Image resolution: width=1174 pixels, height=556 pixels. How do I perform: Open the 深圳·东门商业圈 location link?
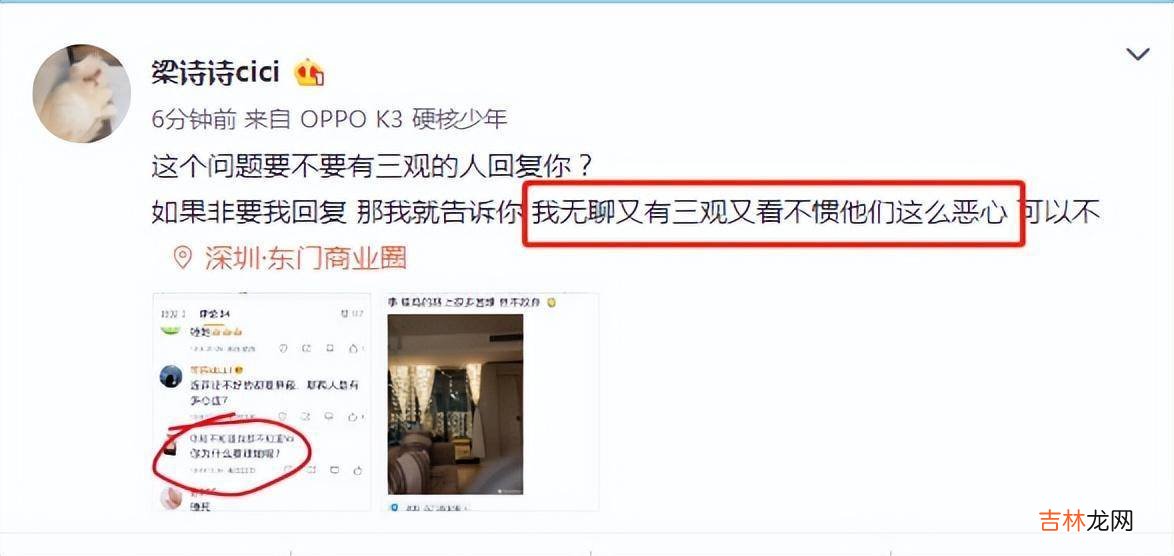[x=305, y=258]
